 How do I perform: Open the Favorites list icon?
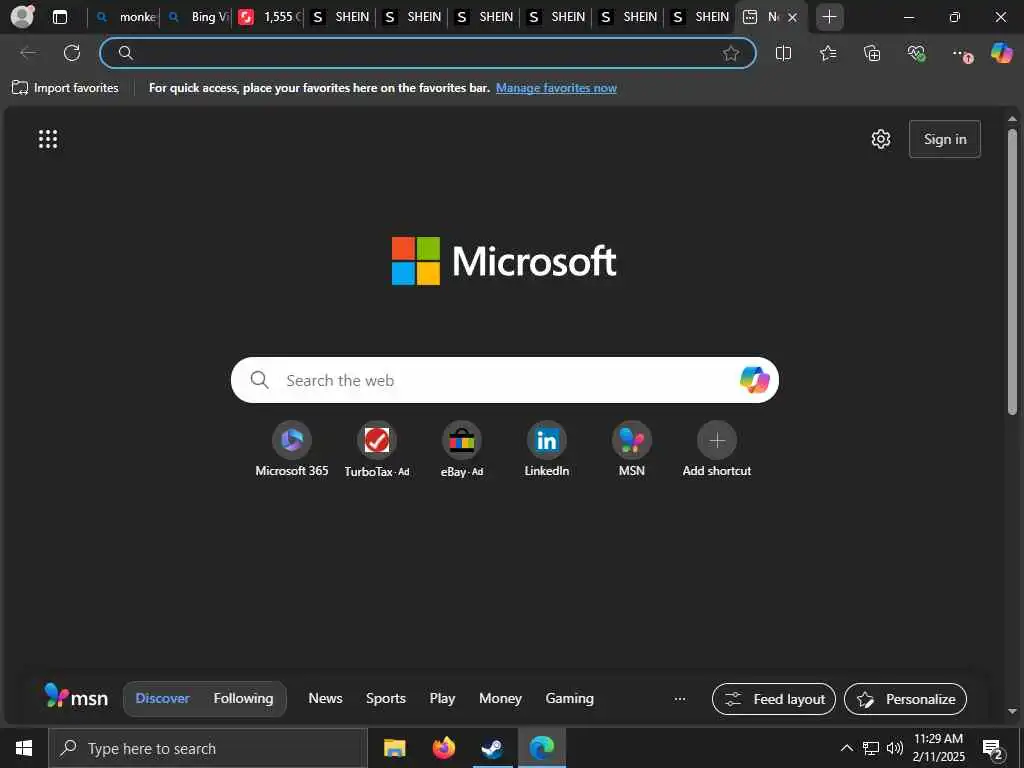pyautogui.click(x=828, y=53)
